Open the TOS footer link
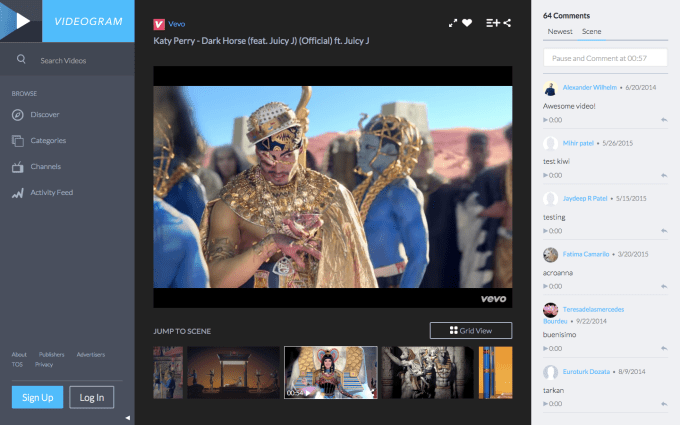Screen dimensions: 680x425 click(x=17, y=364)
